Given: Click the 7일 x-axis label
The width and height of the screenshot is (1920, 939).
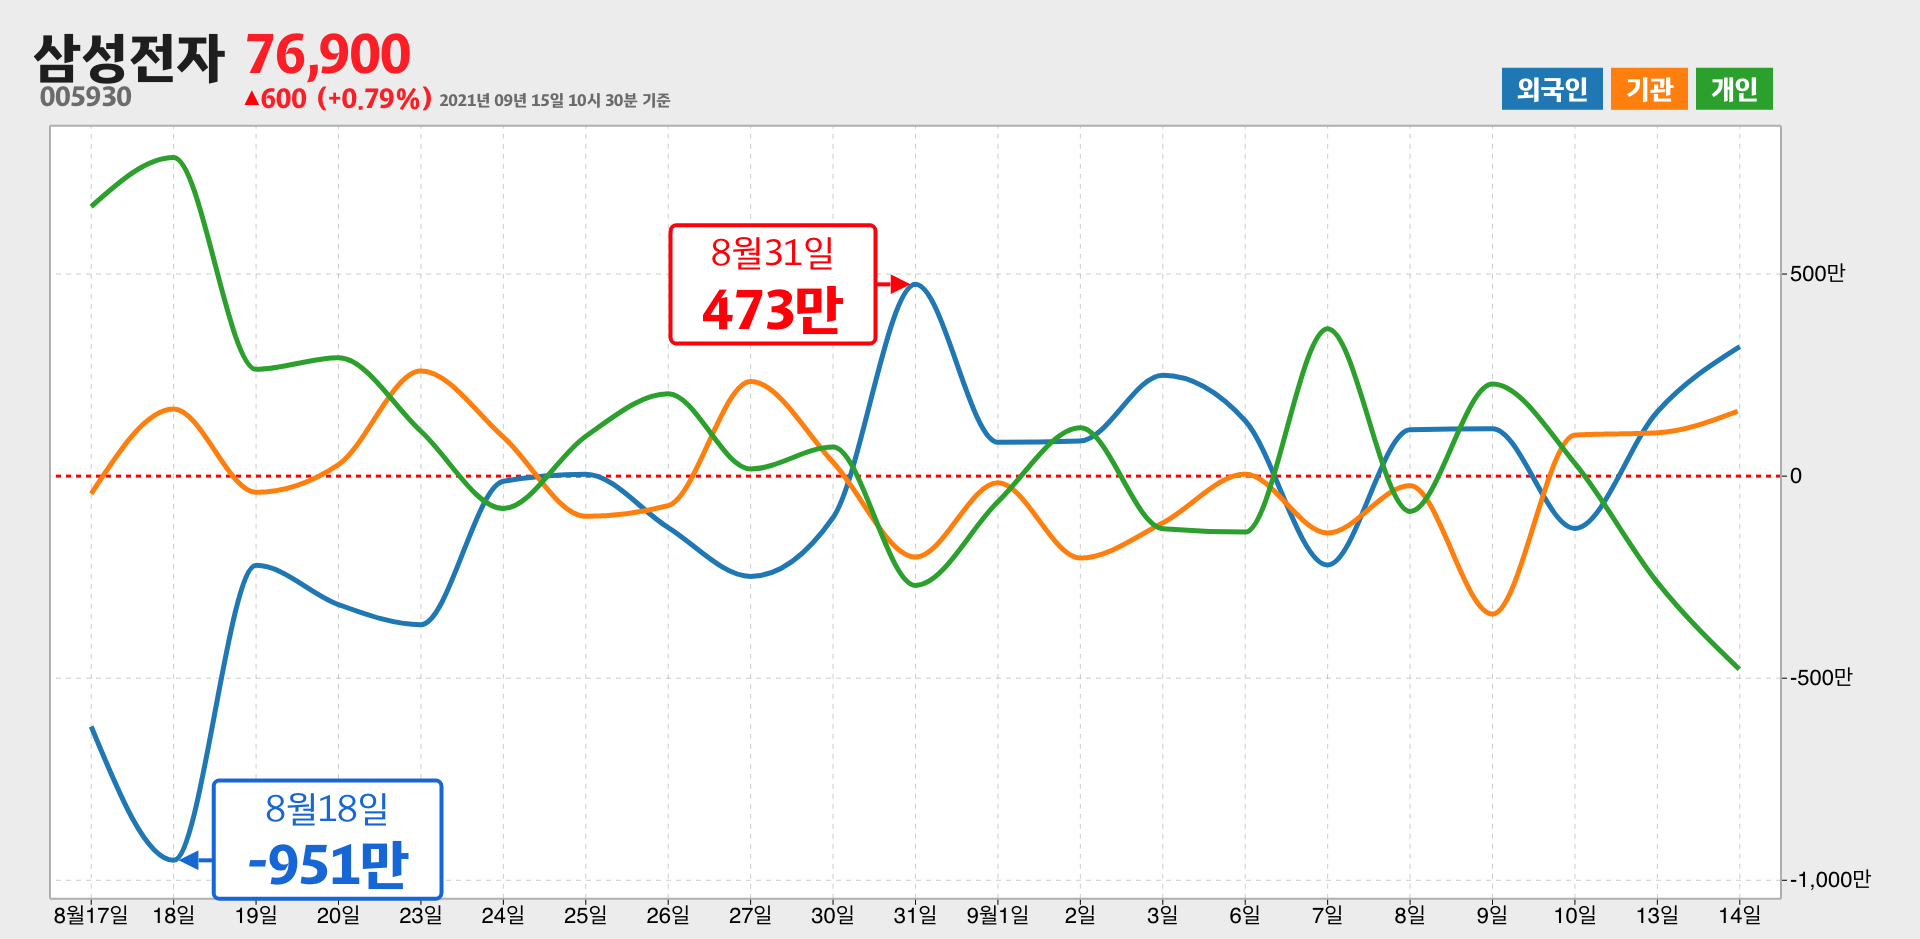Looking at the screenshot, I should point(1327,915).
